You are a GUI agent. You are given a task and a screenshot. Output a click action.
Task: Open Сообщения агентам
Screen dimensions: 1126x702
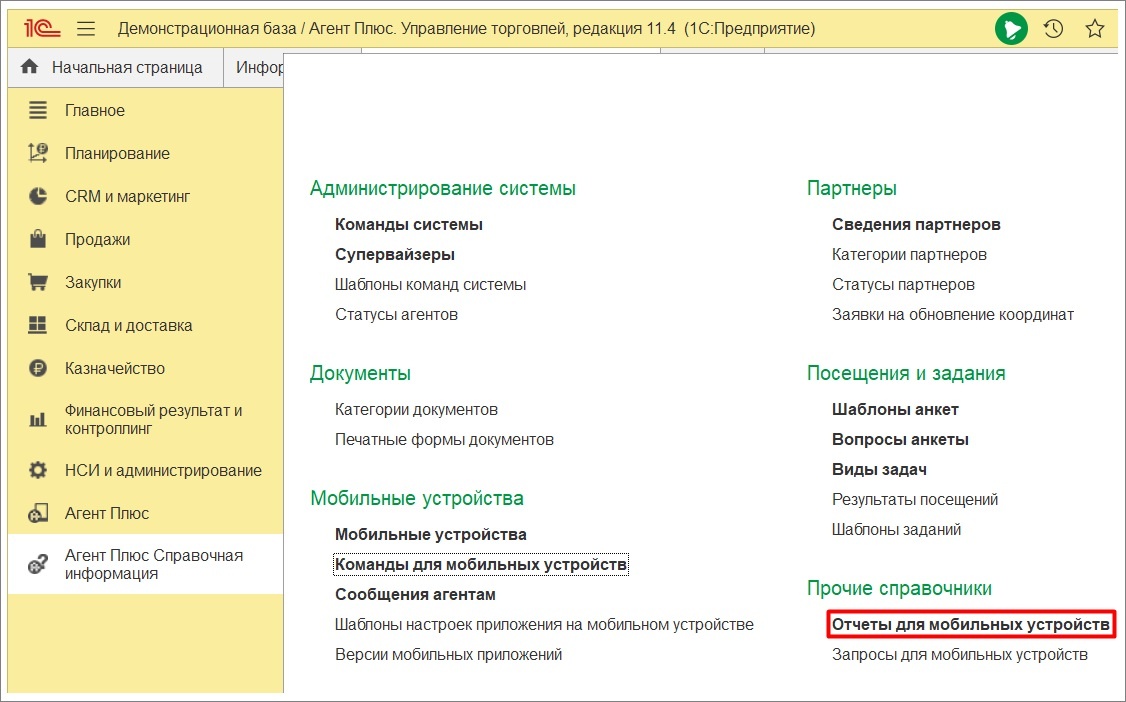pyautogui.click(x=415, y=595)
